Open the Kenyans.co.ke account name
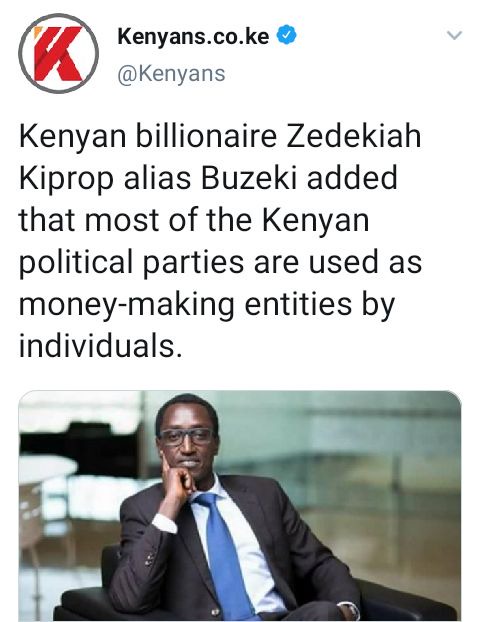 193,36
